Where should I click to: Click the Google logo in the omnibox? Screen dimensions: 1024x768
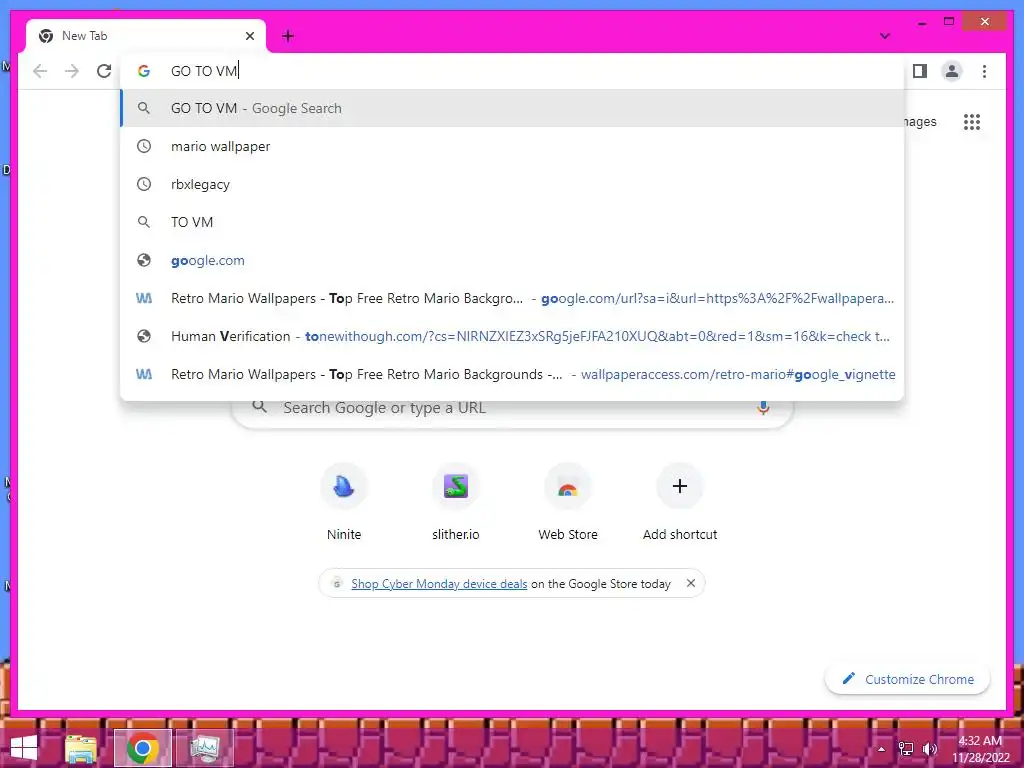144,71
